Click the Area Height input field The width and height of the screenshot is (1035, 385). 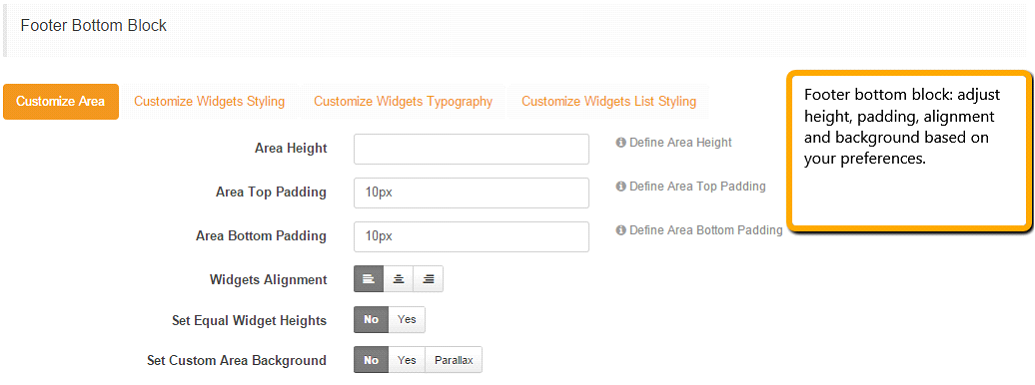[471, 149]
